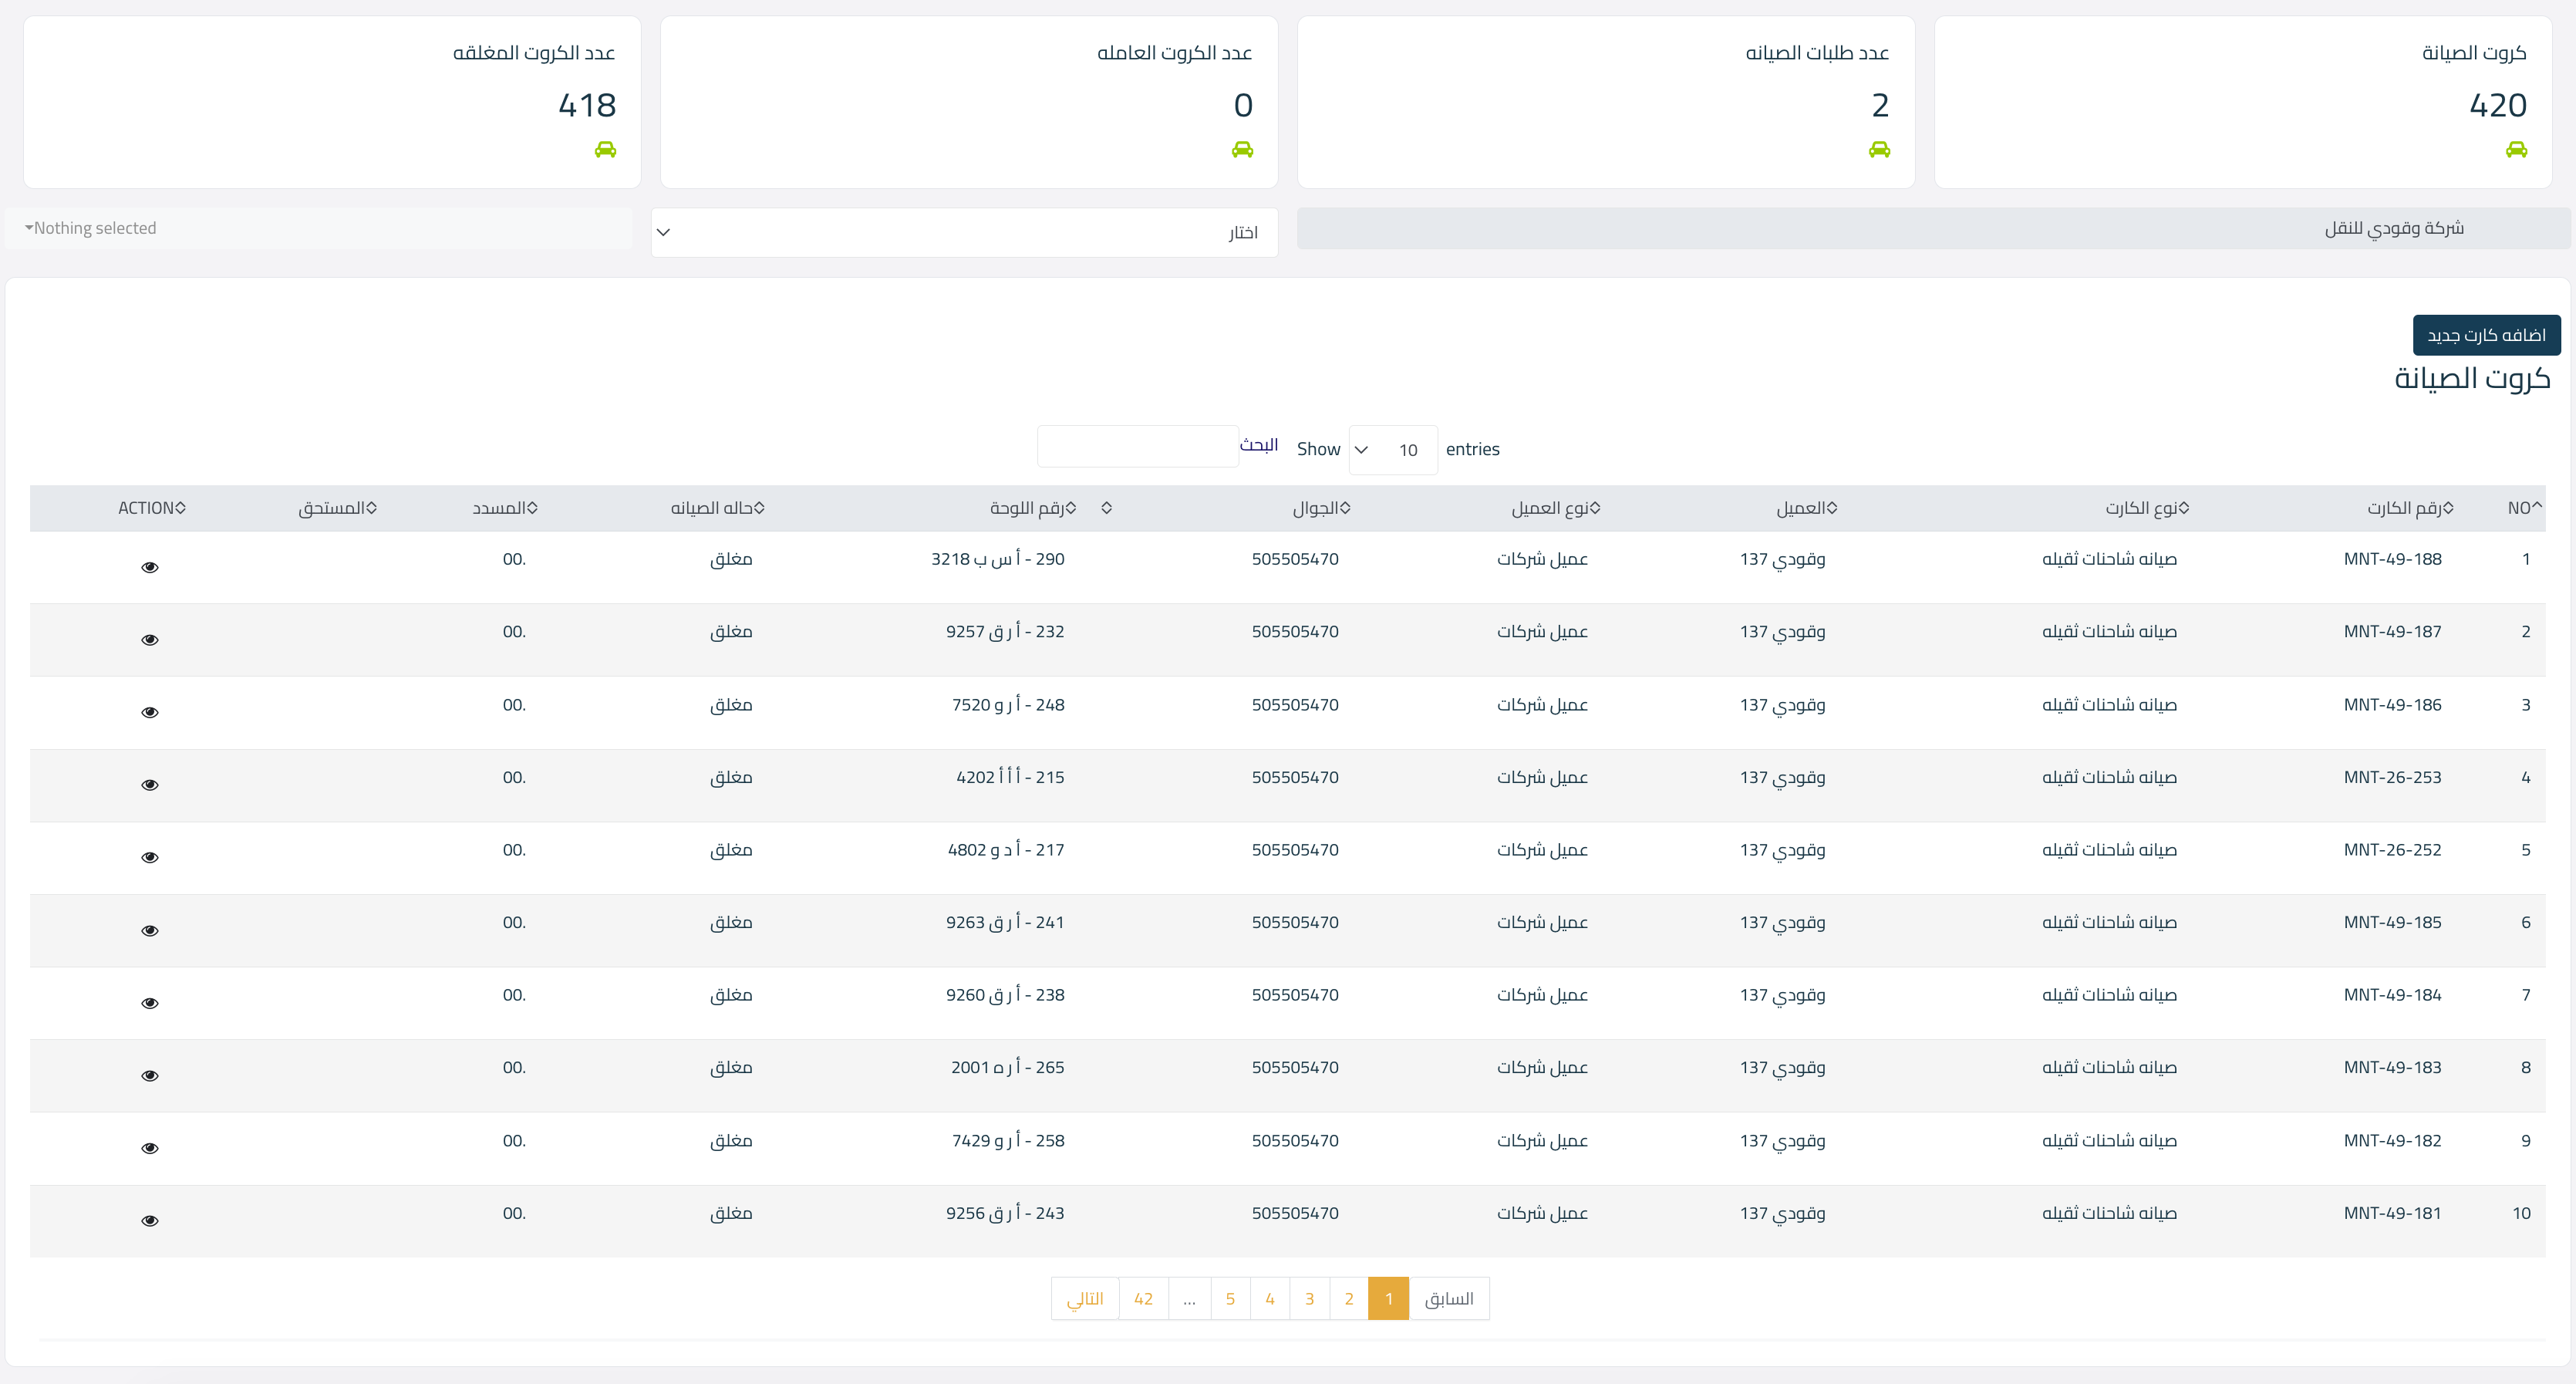Click the eye icon for card MNT-49-188

pos(150,567)
